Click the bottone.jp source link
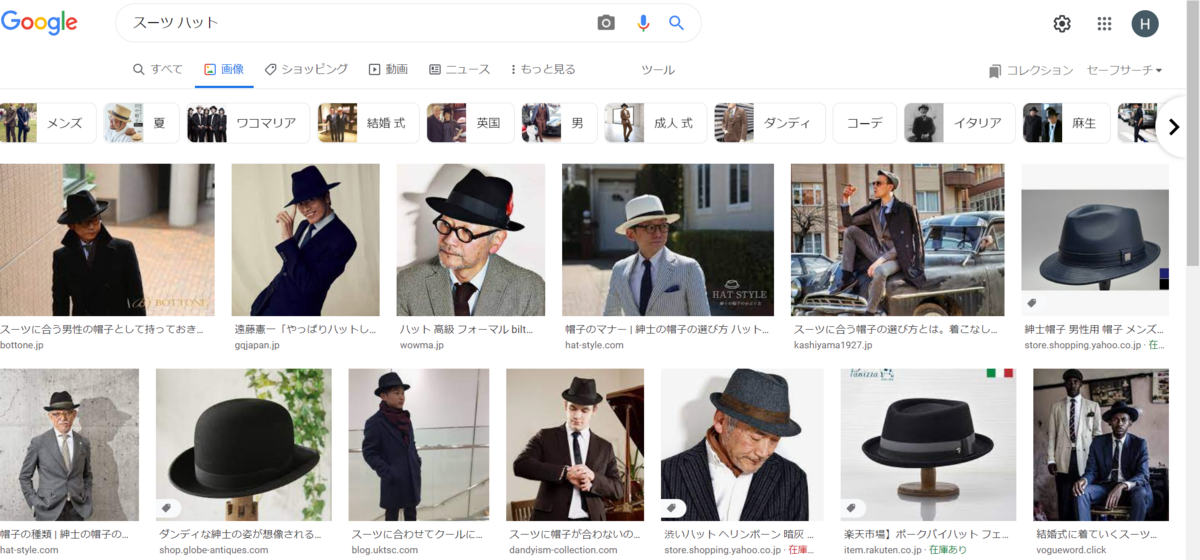Viewport: 1200px width, 560px height. click(22, 345)
